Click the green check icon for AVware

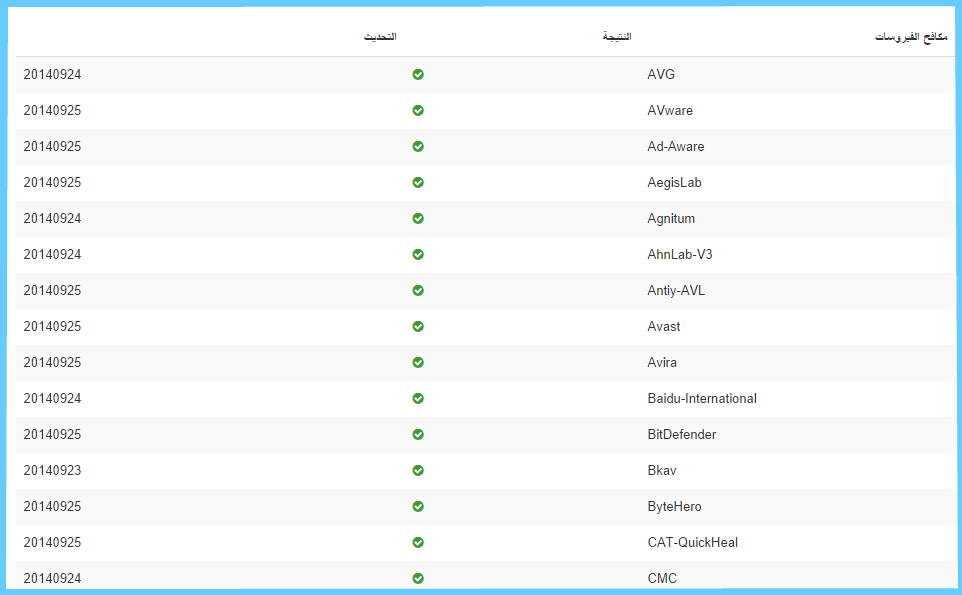pos(418,110)
